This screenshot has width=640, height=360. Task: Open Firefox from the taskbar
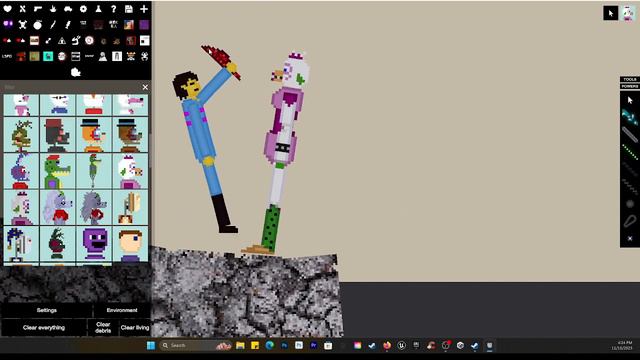[x=387, y=346]
